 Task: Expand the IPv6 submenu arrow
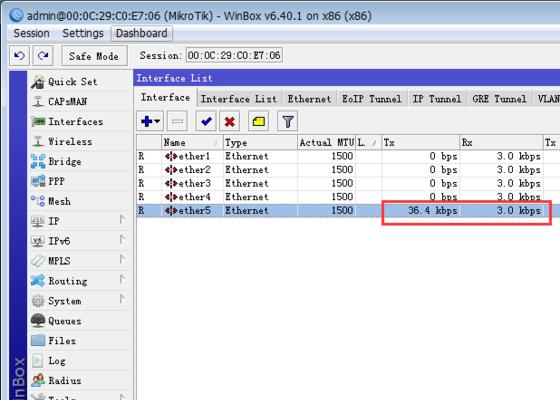(122, 239)
